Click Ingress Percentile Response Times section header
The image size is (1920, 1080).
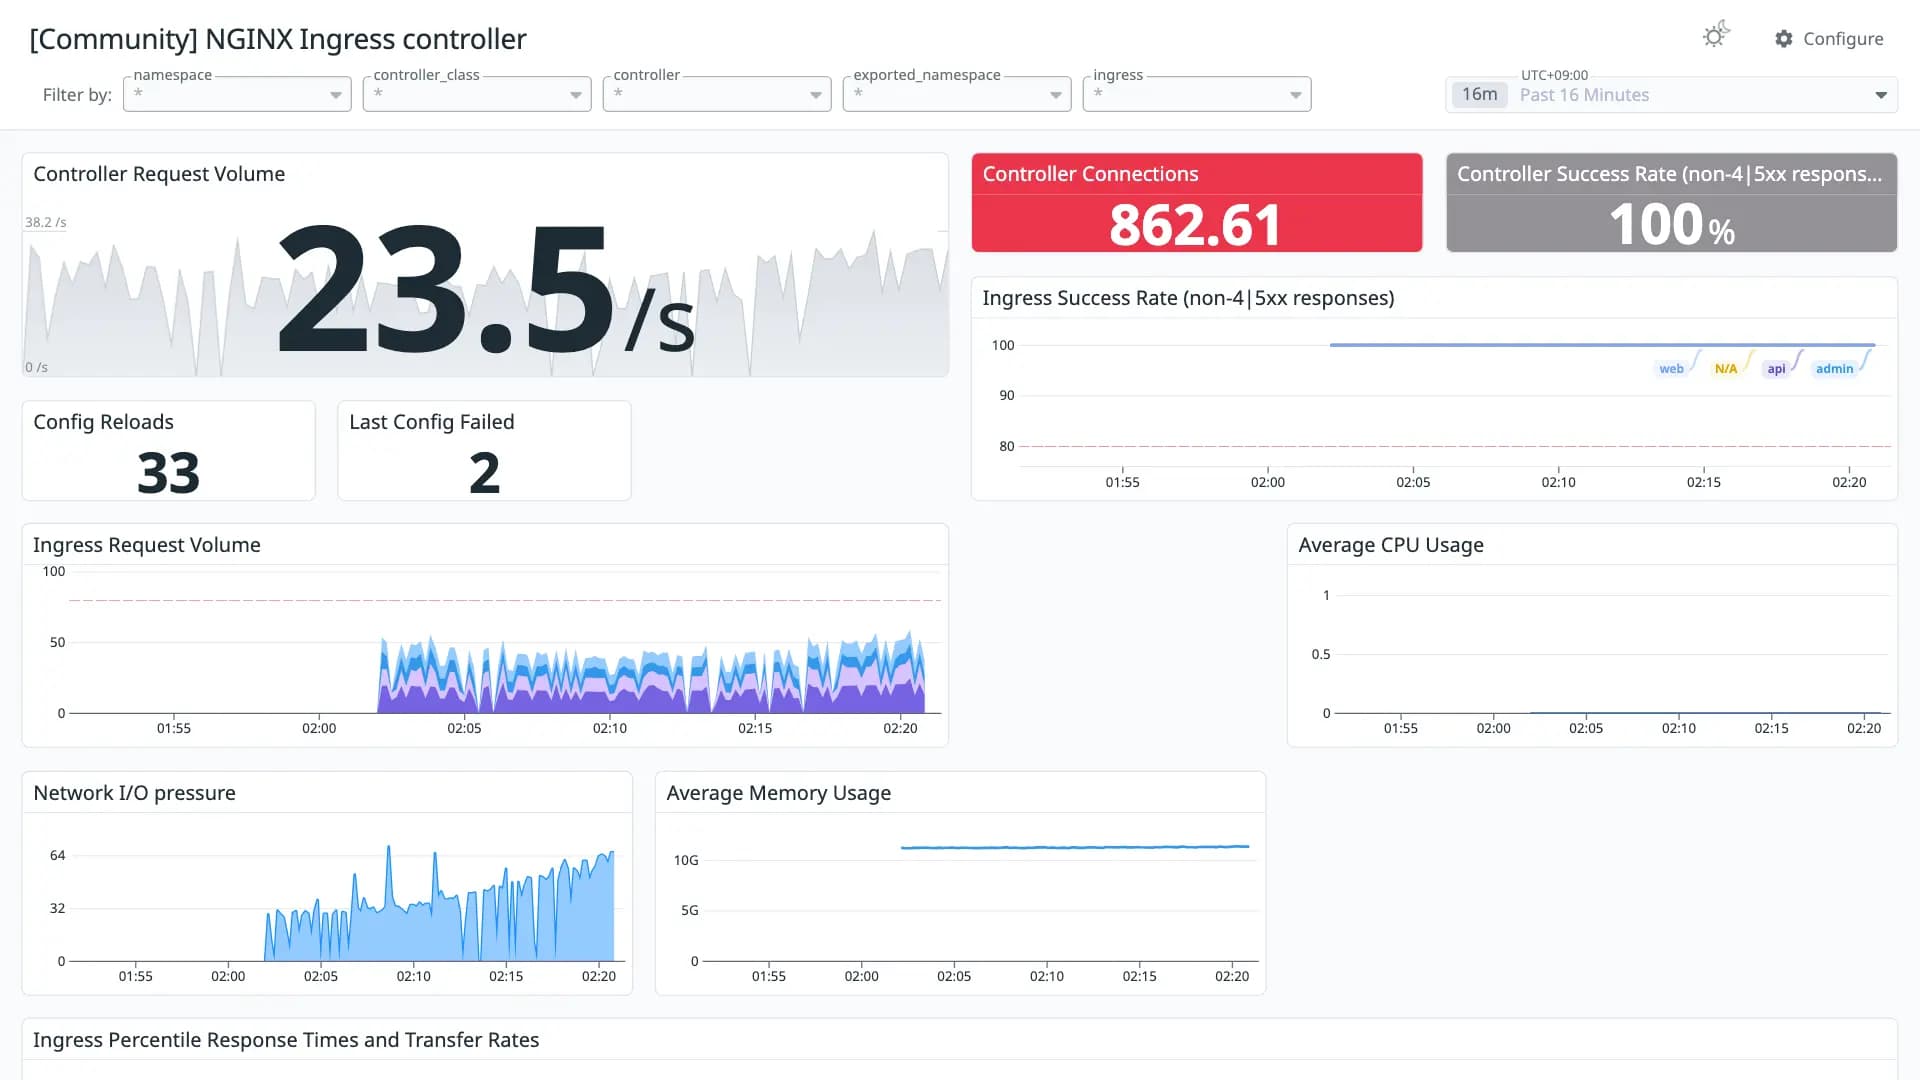coord(286,1040)
